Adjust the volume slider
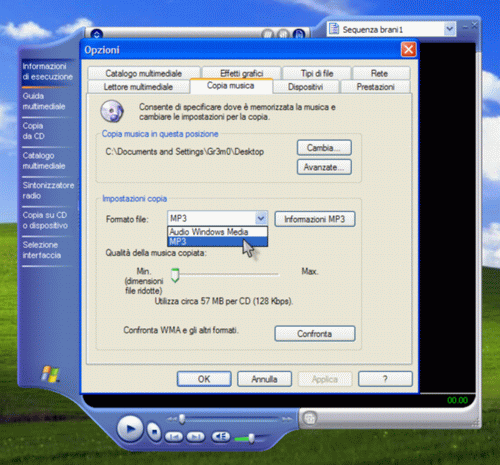This screenshot has height=465, width=500. click(252, 438)
